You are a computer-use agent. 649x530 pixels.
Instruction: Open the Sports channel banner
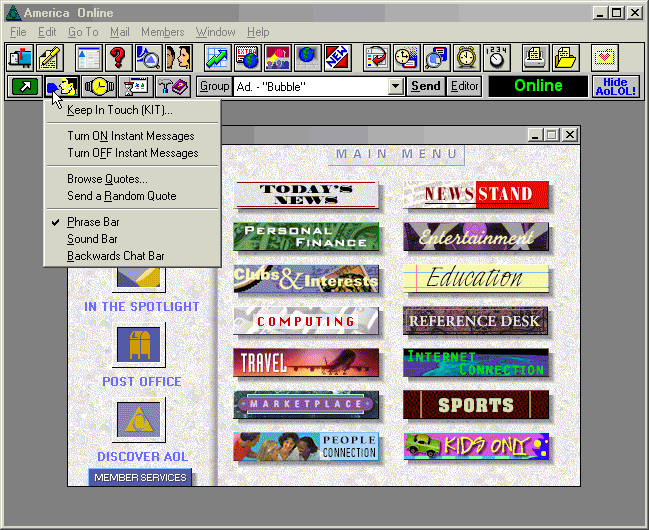click(x=476, y=405)
